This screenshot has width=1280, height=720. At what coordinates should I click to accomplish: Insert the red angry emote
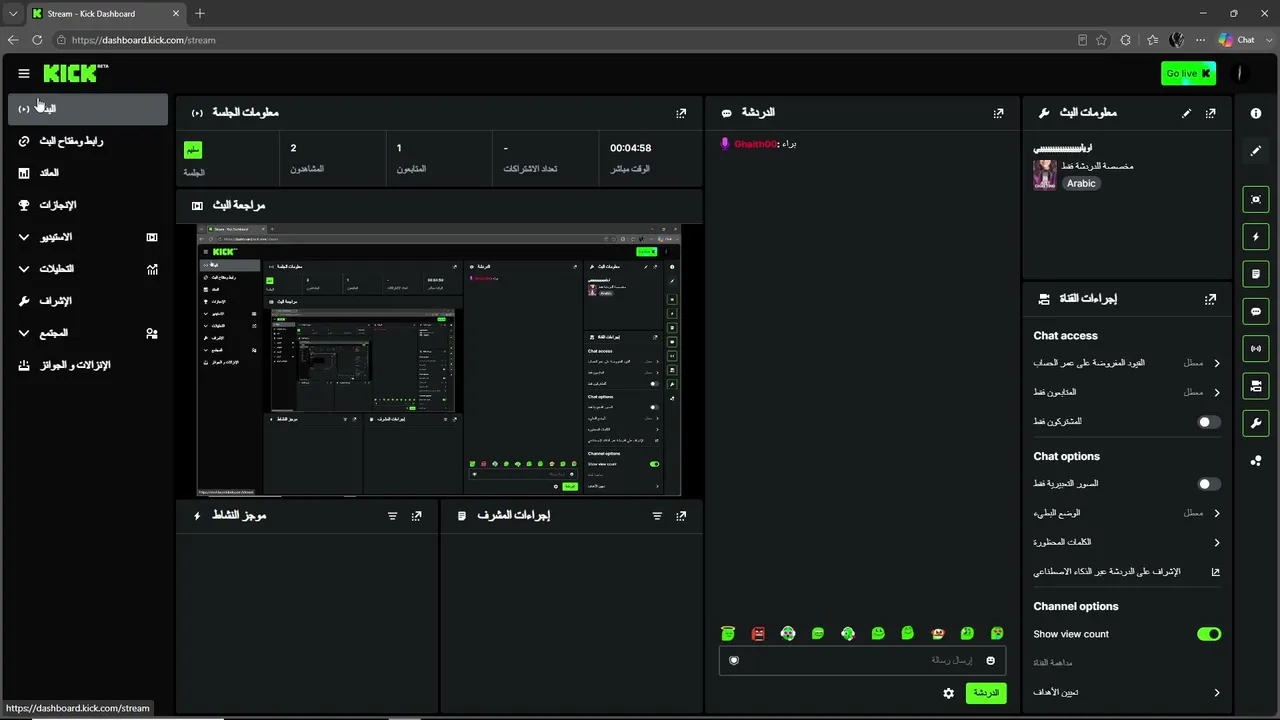(758, 633)
